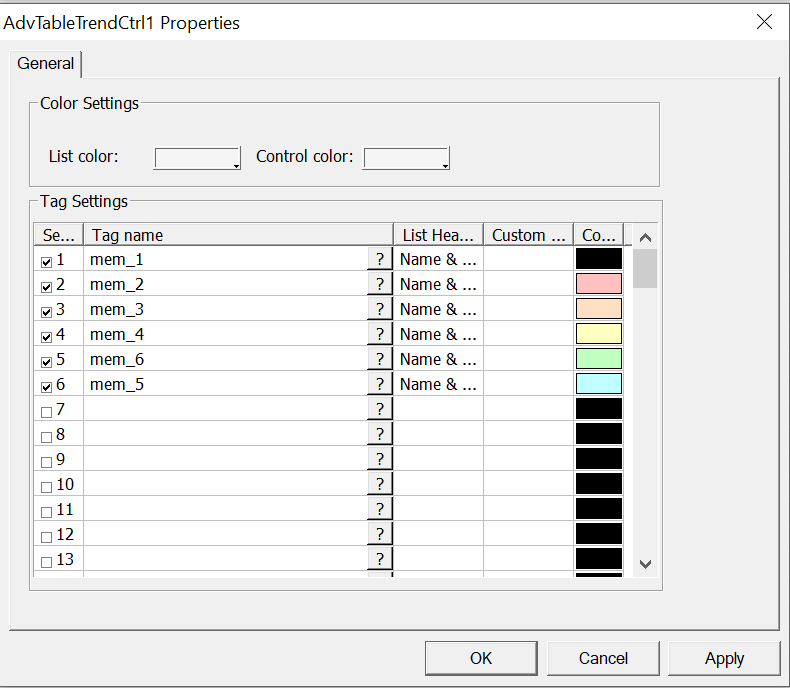Open List Header dropdown for mem_6

click(x=438, y=359)
